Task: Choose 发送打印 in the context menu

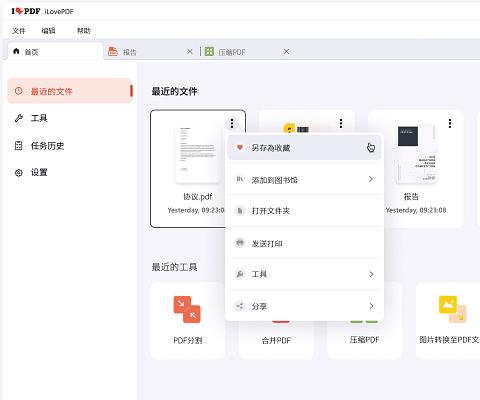Action: coord(304,243)
